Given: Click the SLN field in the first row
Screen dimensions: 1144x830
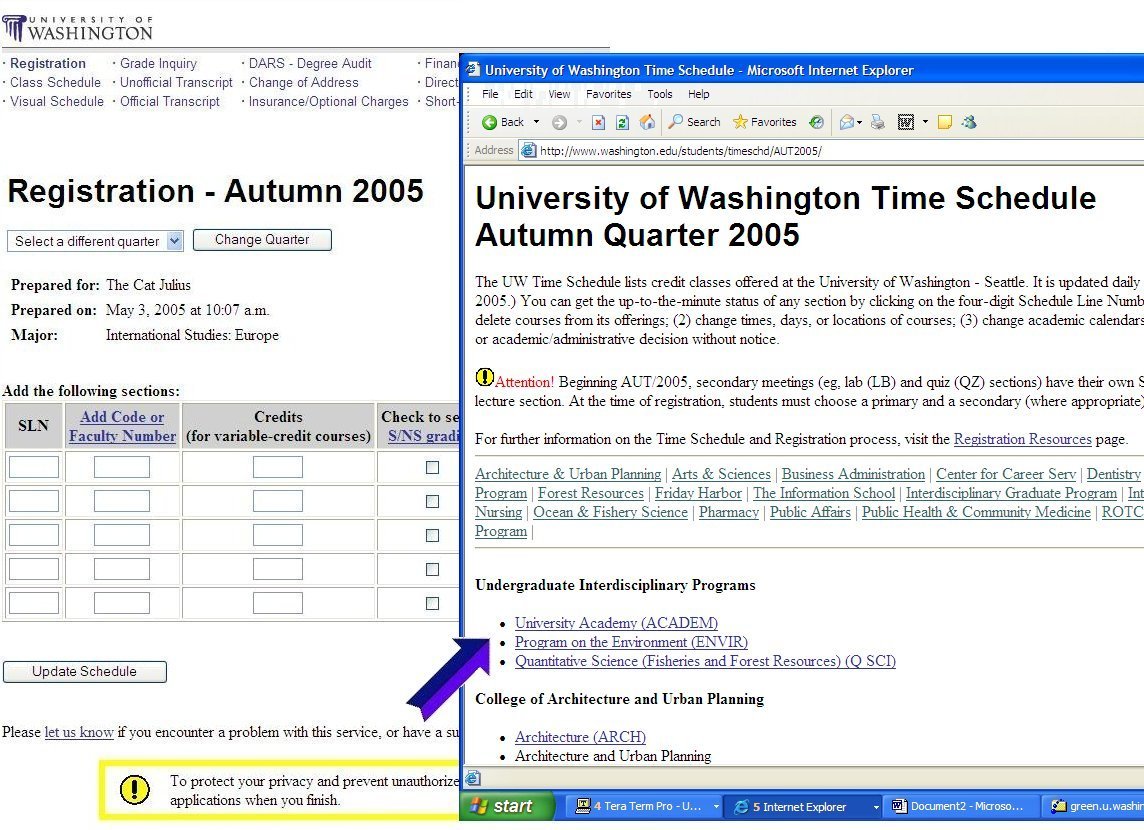Looking at the screenshot, I should [34, 467].
